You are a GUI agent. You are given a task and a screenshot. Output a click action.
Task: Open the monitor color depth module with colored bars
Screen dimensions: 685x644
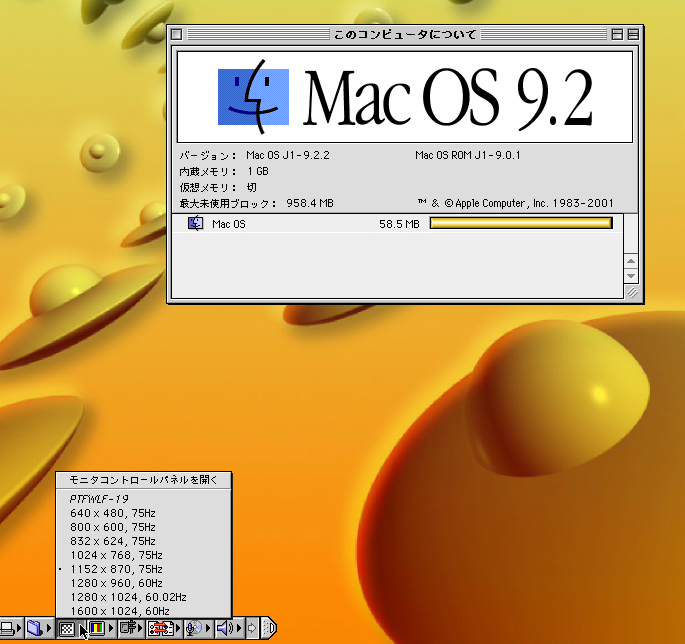(x=97, y=629)
